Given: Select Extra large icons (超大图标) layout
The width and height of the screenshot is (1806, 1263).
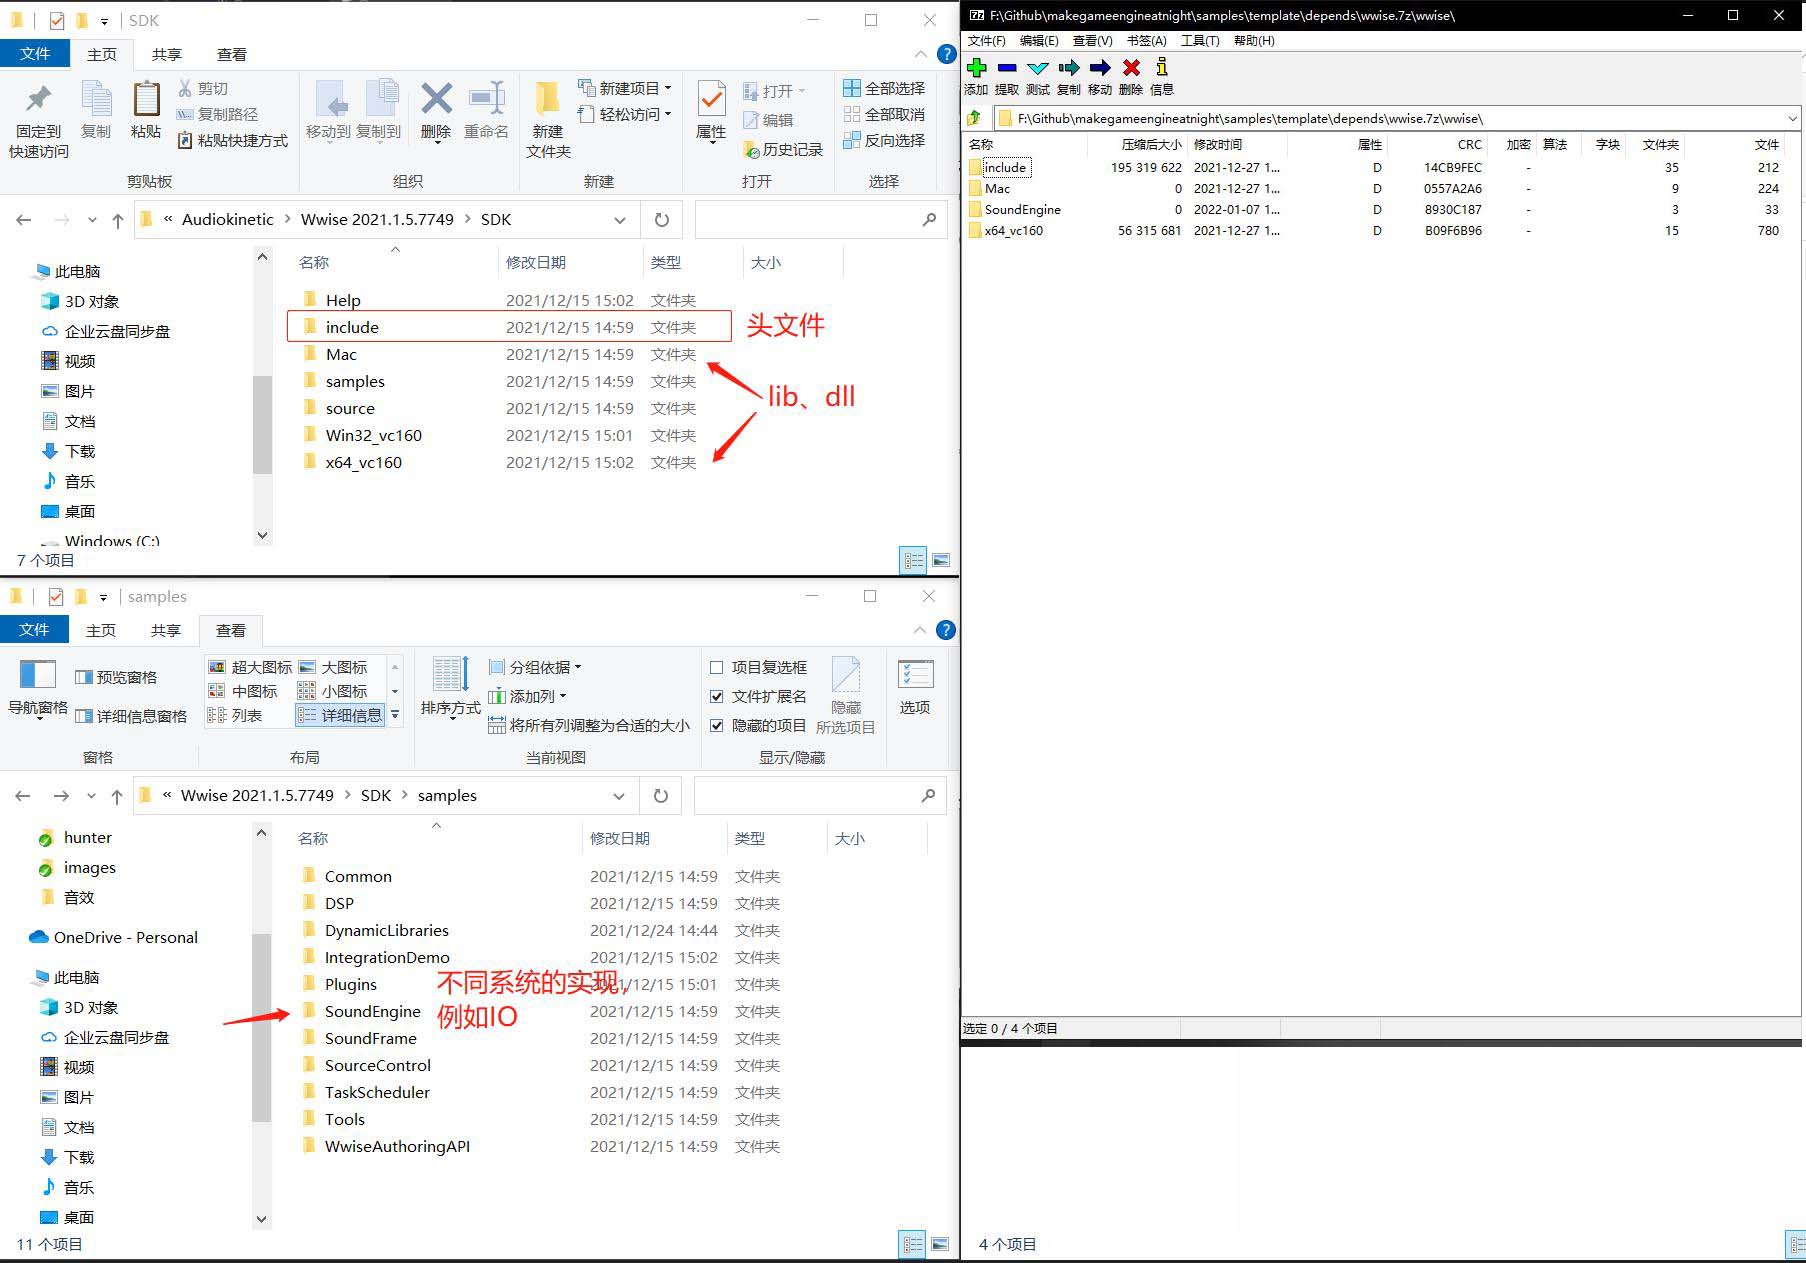Looking at the screenshot, I should 250,667.
